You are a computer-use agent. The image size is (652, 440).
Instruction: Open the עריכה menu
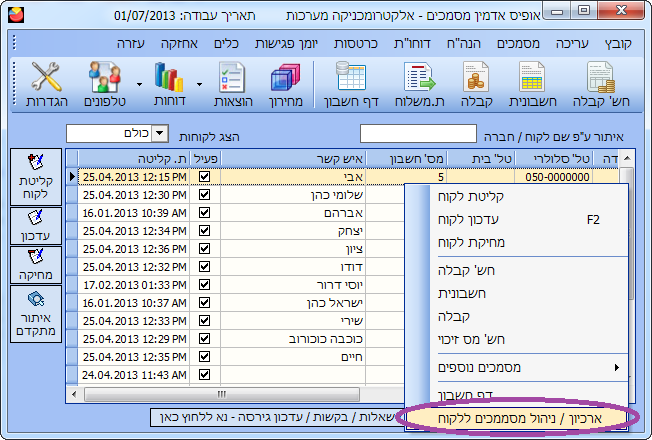[x=572, y=44]
